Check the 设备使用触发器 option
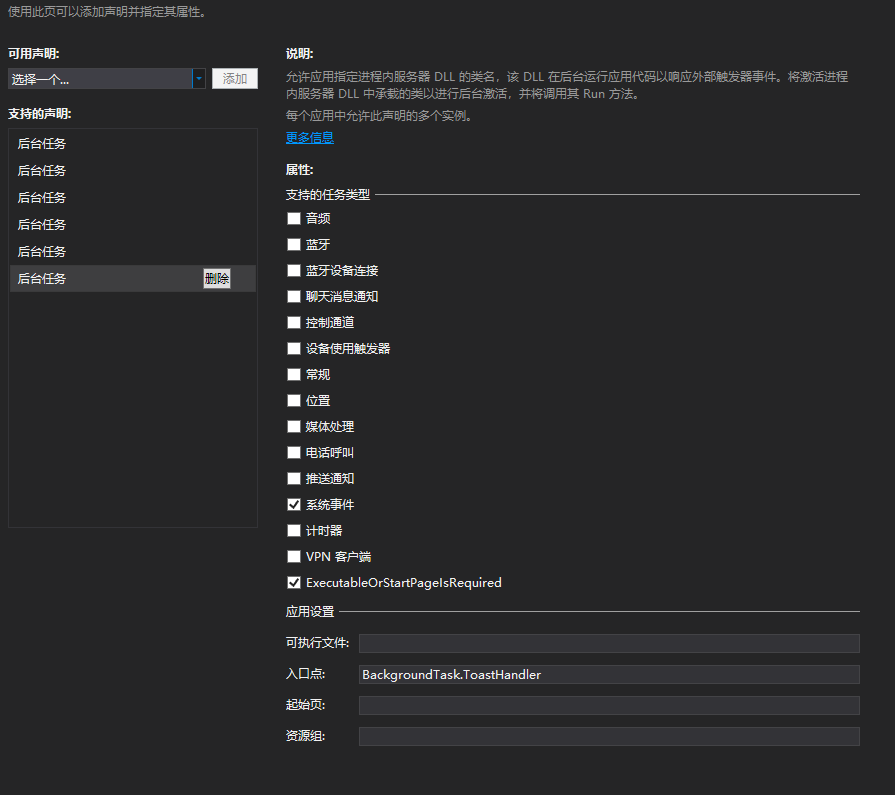895x795 pixels. point(294,348)
